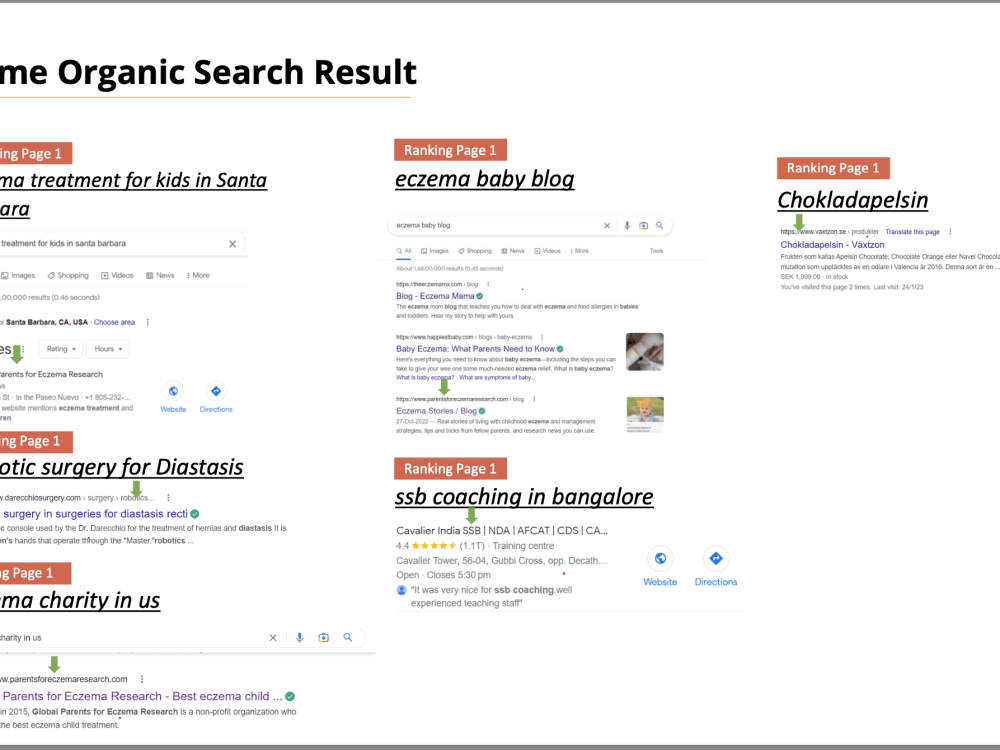
Task: Open Rating filter dropdown
Action: (61, 349)
